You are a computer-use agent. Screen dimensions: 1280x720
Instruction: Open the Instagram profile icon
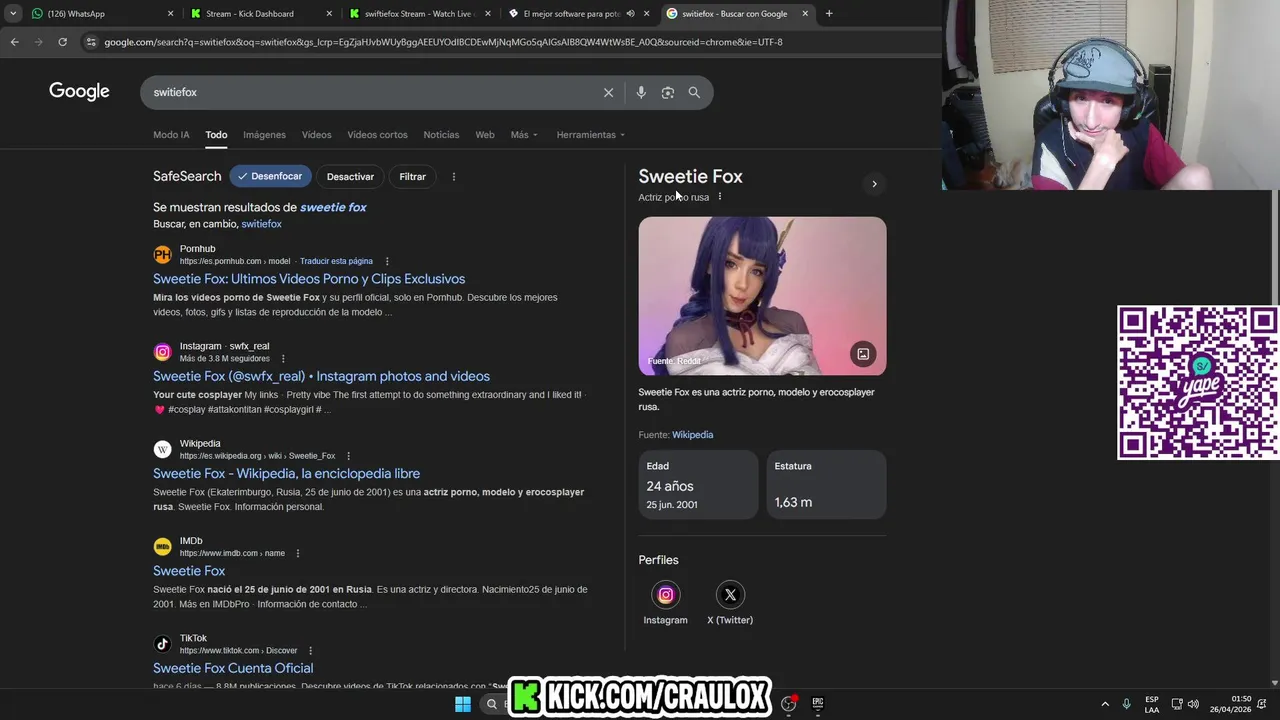pyautogui.click(x=665, y=595)
